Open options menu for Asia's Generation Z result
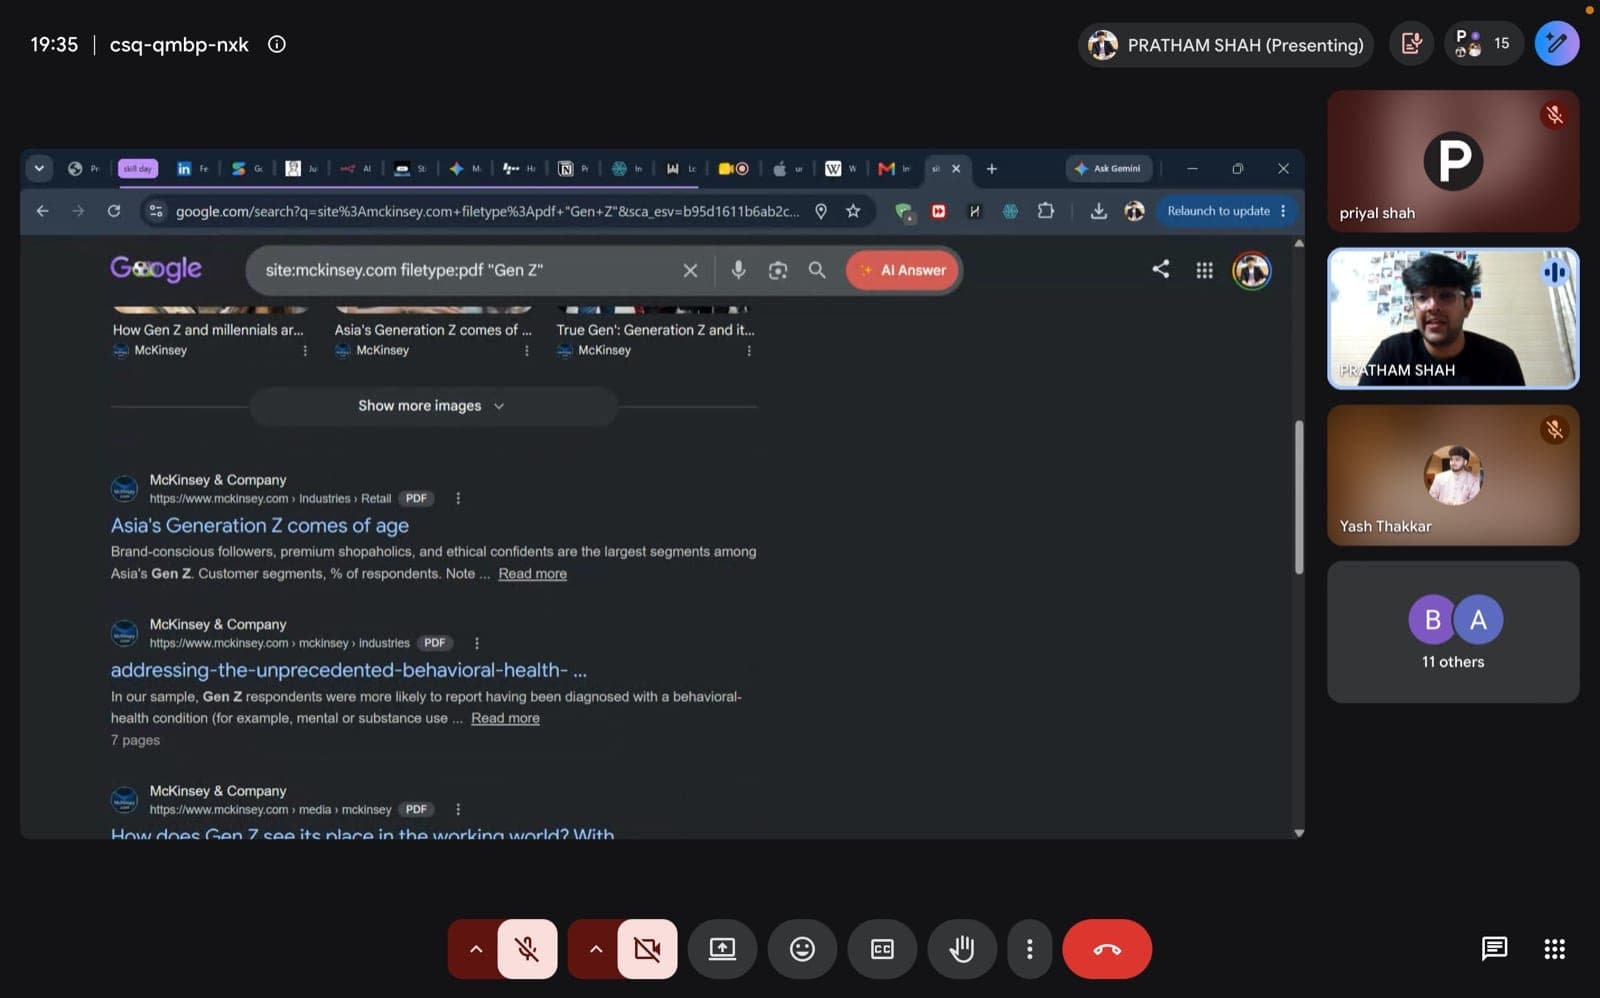The height and width of the screenshot is (998, 1600). click(x=458, y=498)
